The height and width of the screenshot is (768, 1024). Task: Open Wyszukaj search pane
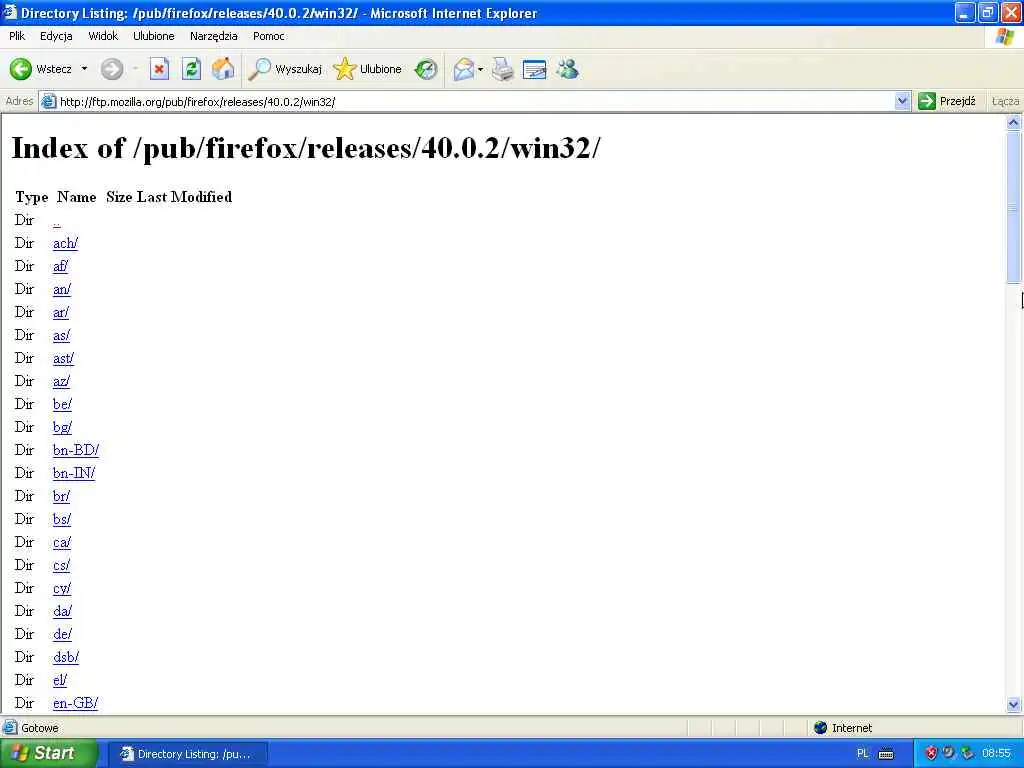pyautogui.click(x=285, y=69)
